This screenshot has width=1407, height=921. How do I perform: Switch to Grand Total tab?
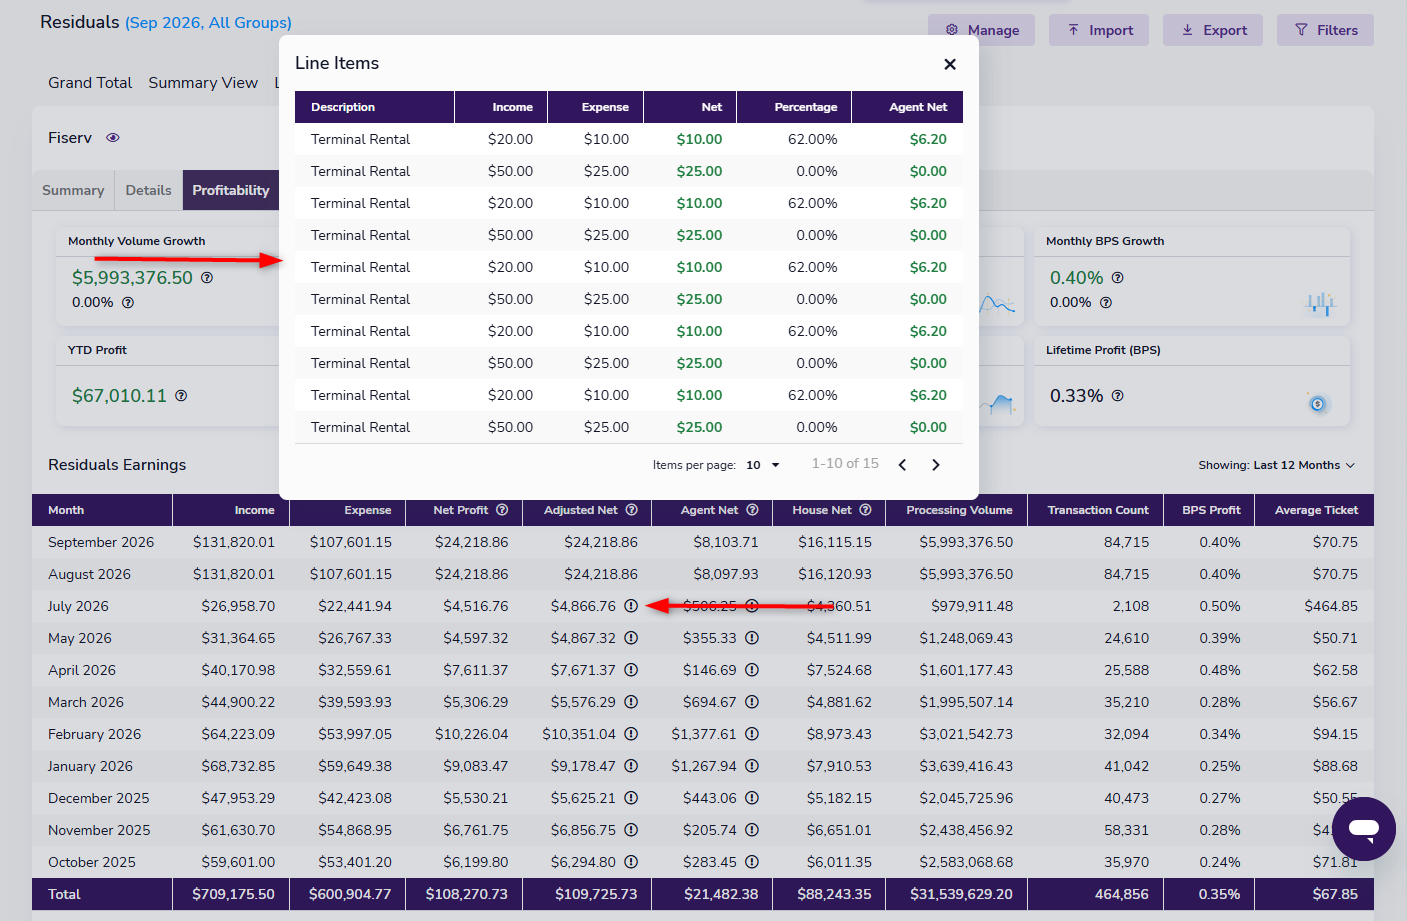tap(90, 83)
